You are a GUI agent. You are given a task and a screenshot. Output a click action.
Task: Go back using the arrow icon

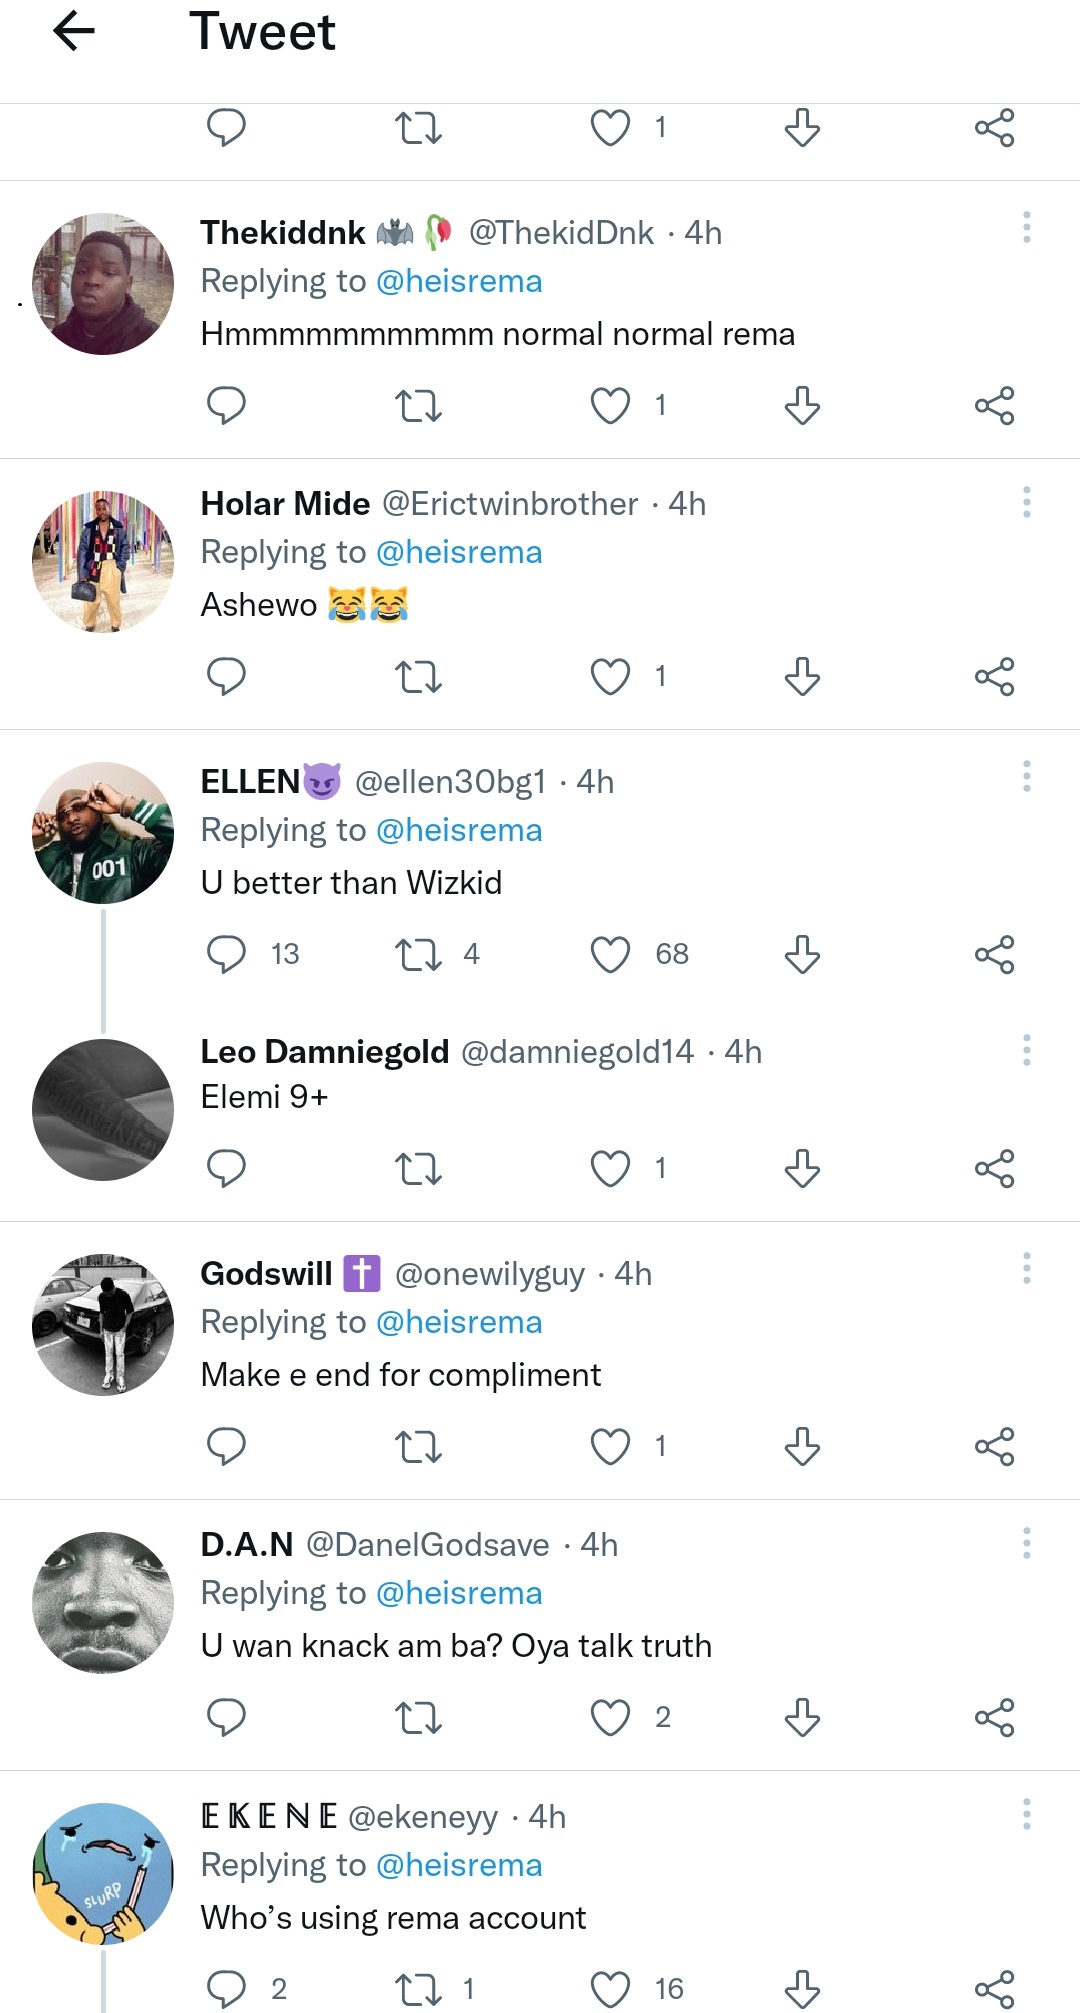tap(74, 31)
